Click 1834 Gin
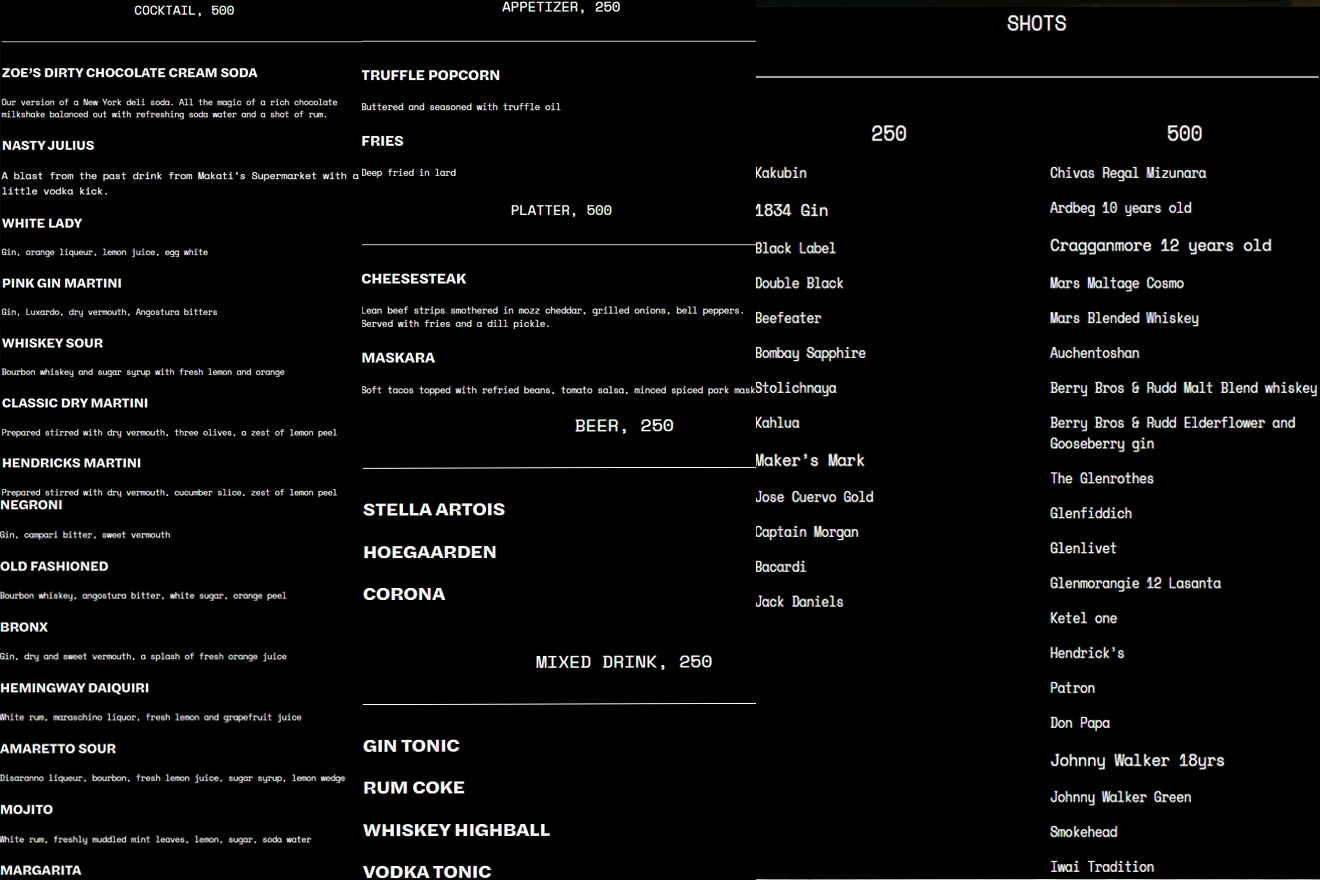 pyautogui.click(x=792, y=211)
